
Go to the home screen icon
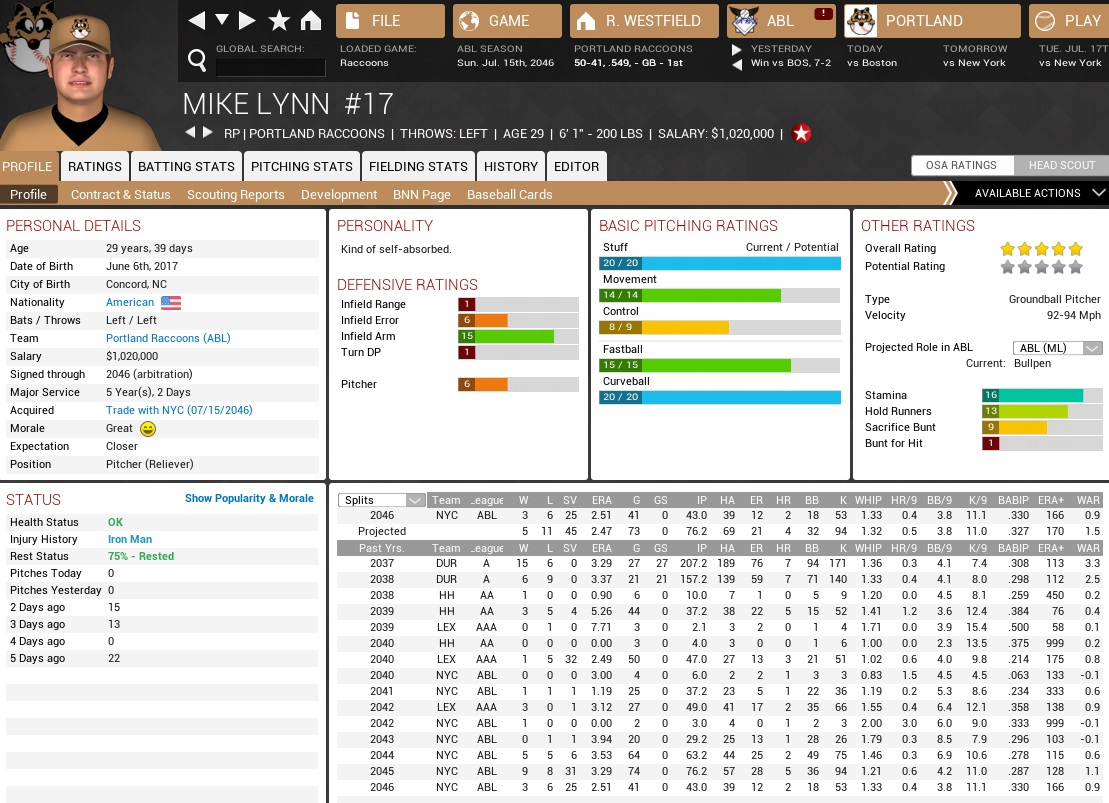[x=311, y=21]
